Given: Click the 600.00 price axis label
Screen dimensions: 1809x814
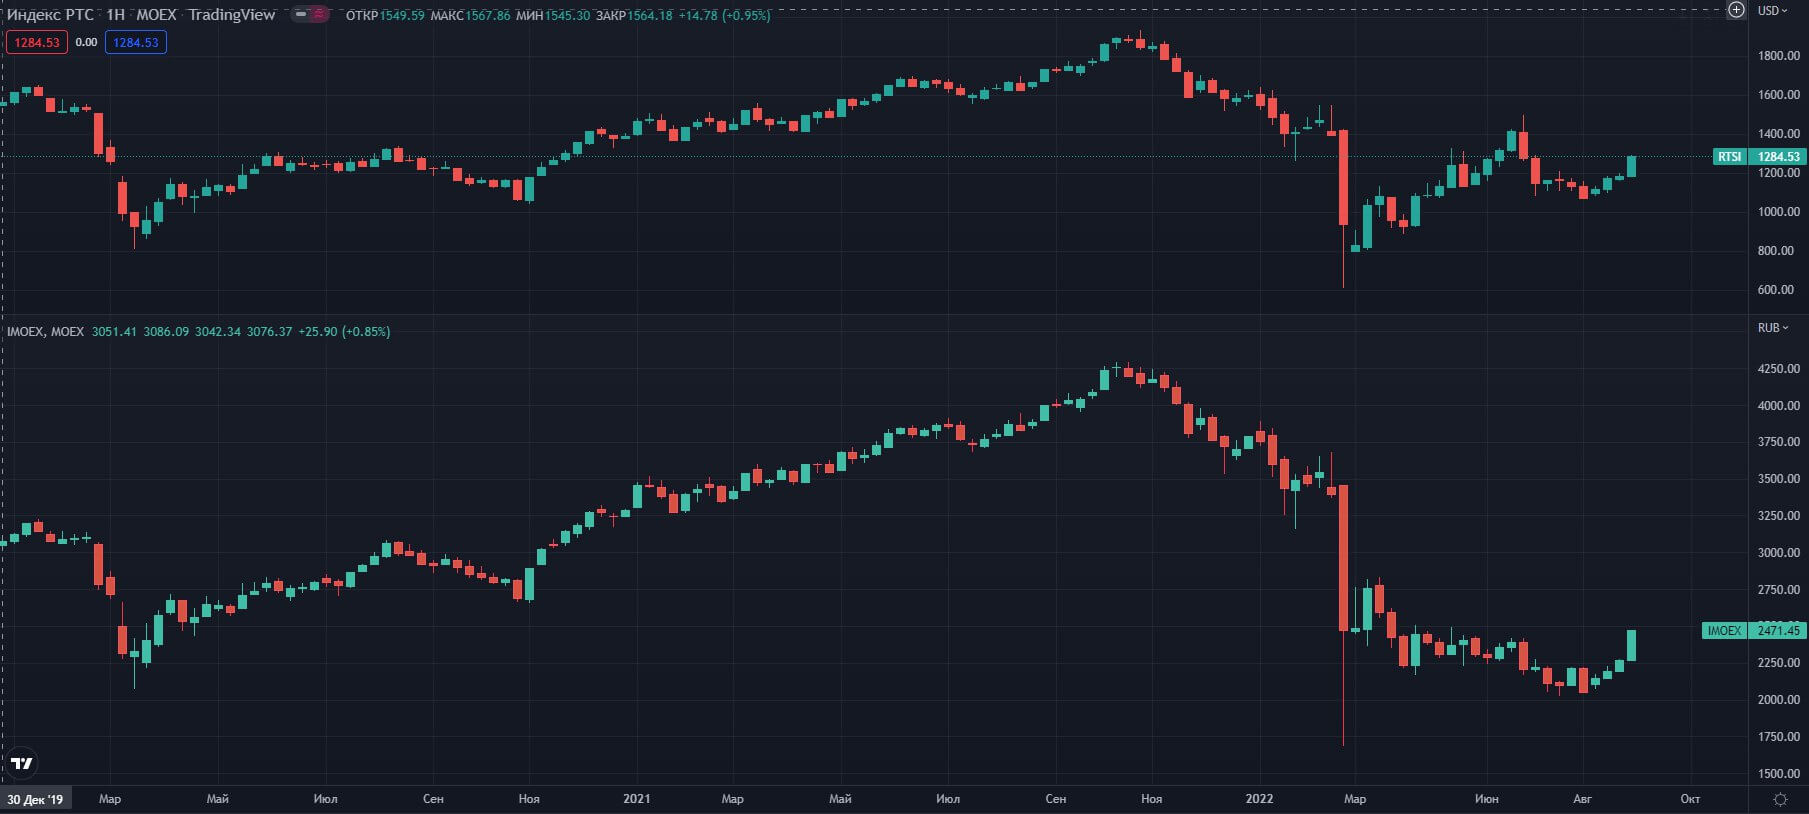Looking at the screenshot, I should (x=1776, y=290).
